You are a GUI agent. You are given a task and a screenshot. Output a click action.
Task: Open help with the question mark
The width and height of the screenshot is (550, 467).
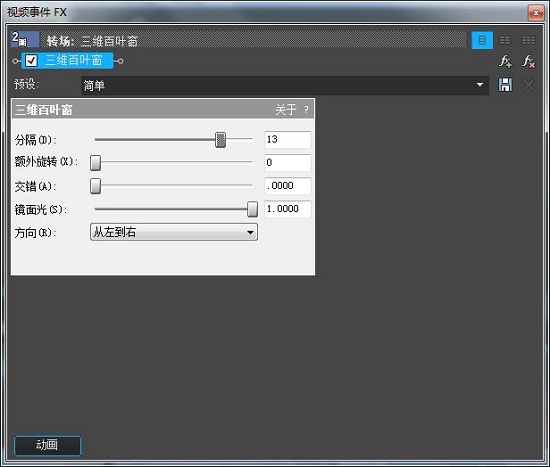click(306, 110)
